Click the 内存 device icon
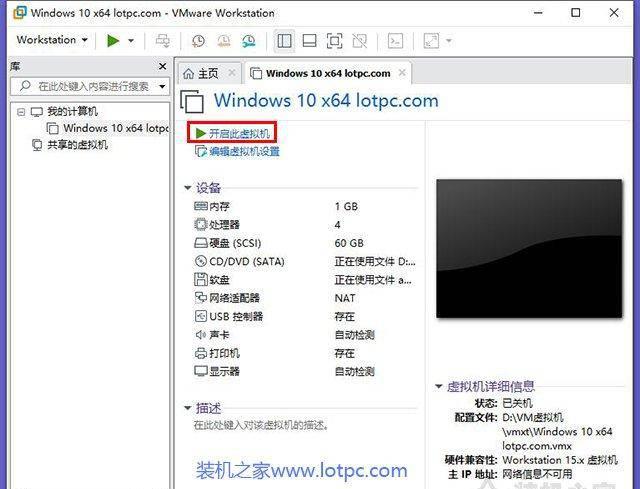The image size is (640, 489). click(201, 206)
